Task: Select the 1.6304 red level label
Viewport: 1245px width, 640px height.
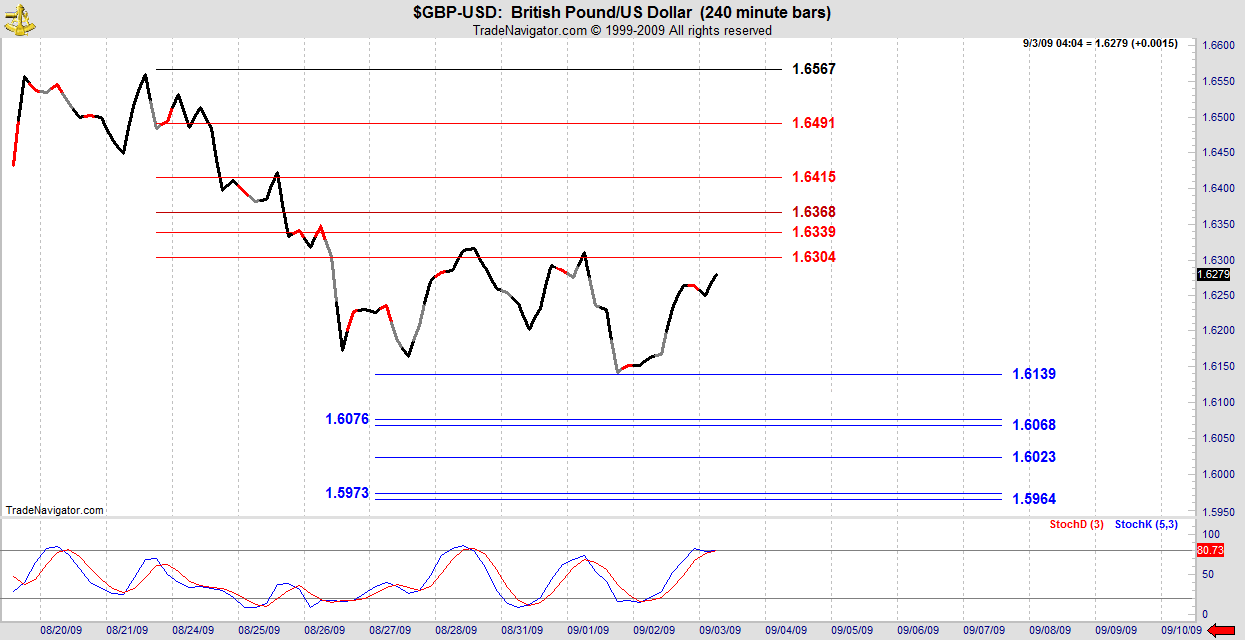Action: click(813, 257)
